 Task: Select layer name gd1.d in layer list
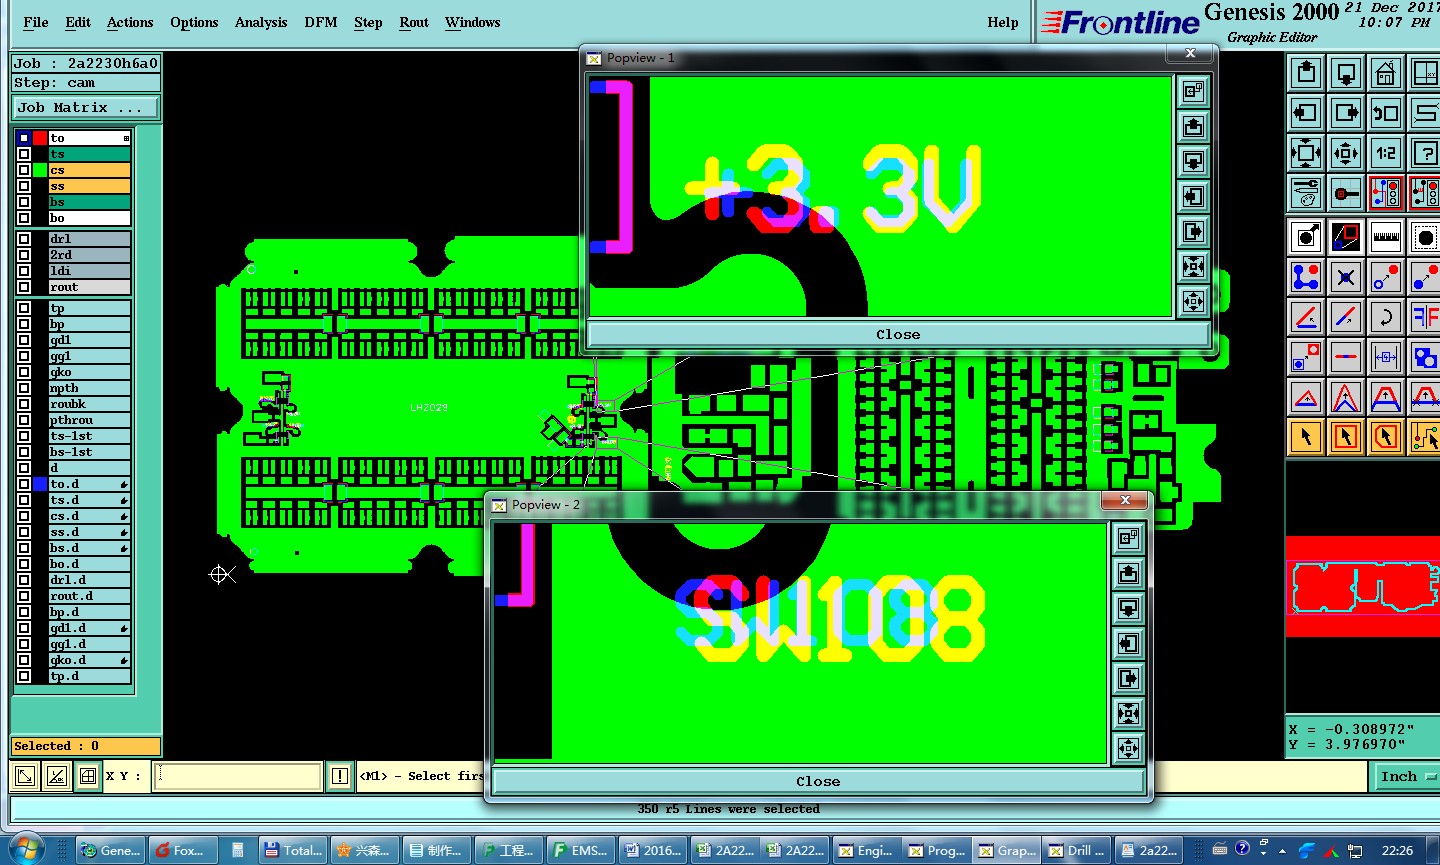click(x=90, y=628)
